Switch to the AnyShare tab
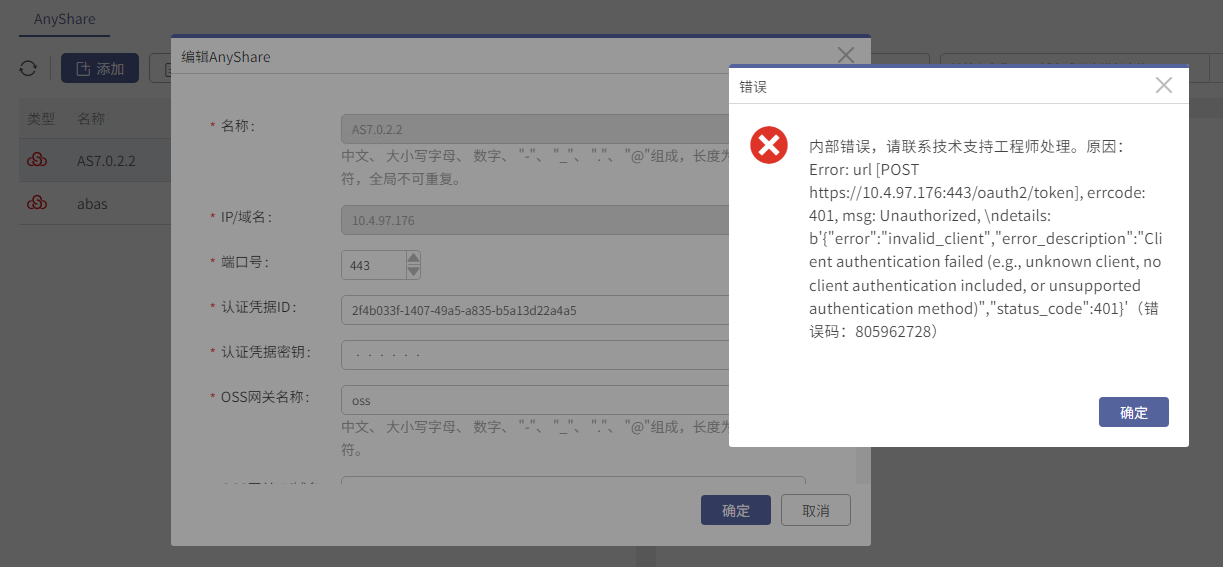 65,19
